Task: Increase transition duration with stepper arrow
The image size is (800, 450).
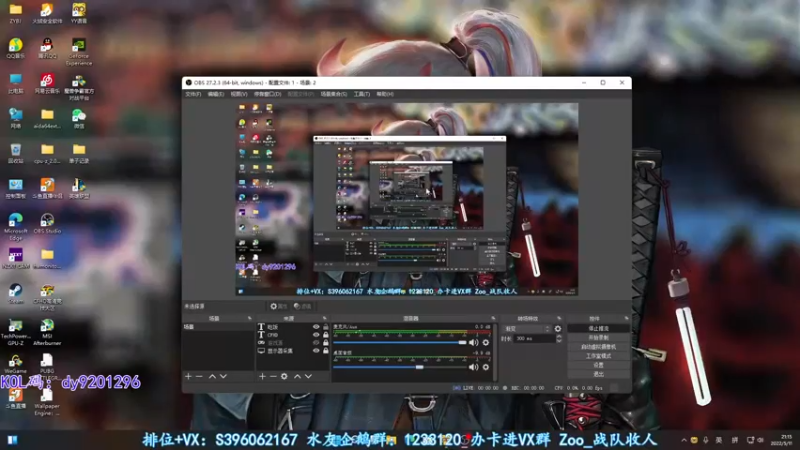Action: pos(559,336)
